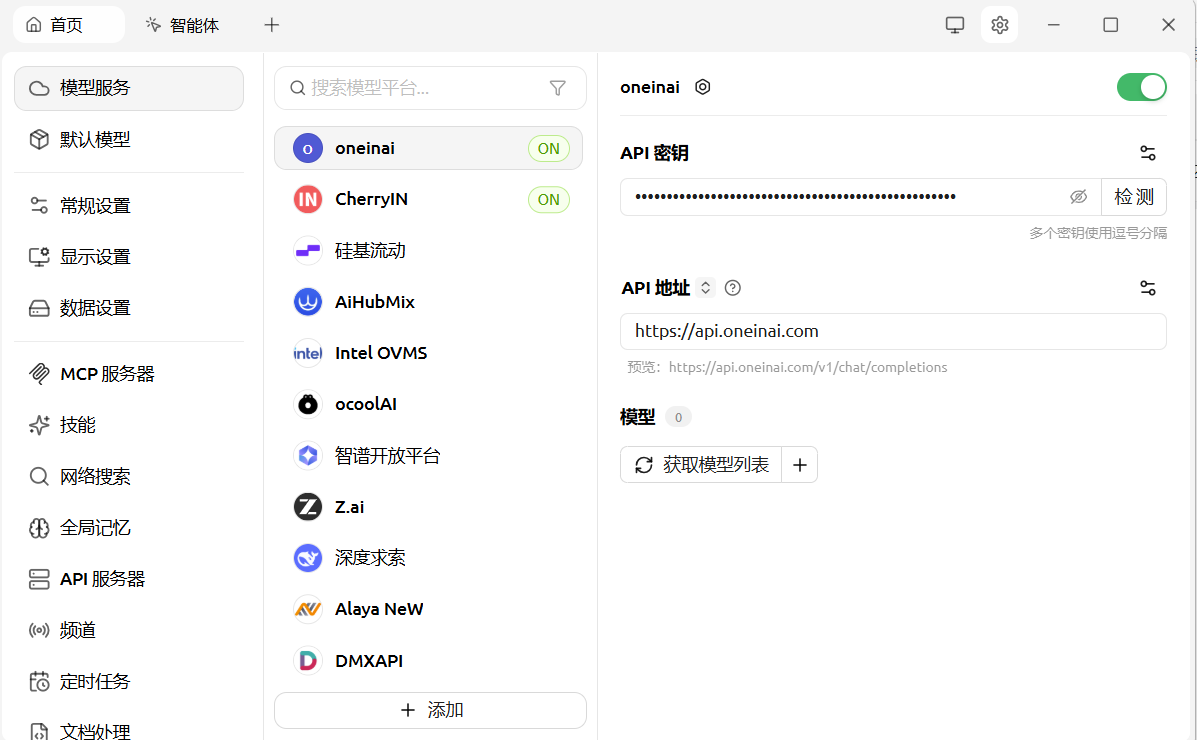The height and width of the screenshot is (740, 1197).
Task: Select the AiHubMix provider logo
Action: click(308, 302)
